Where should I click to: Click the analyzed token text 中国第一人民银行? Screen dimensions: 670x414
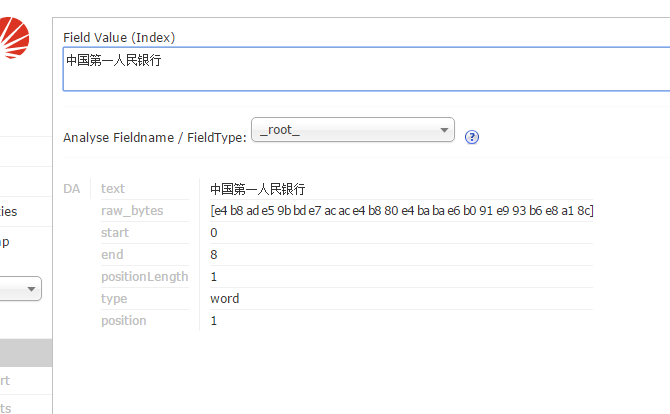coord(258,189)
